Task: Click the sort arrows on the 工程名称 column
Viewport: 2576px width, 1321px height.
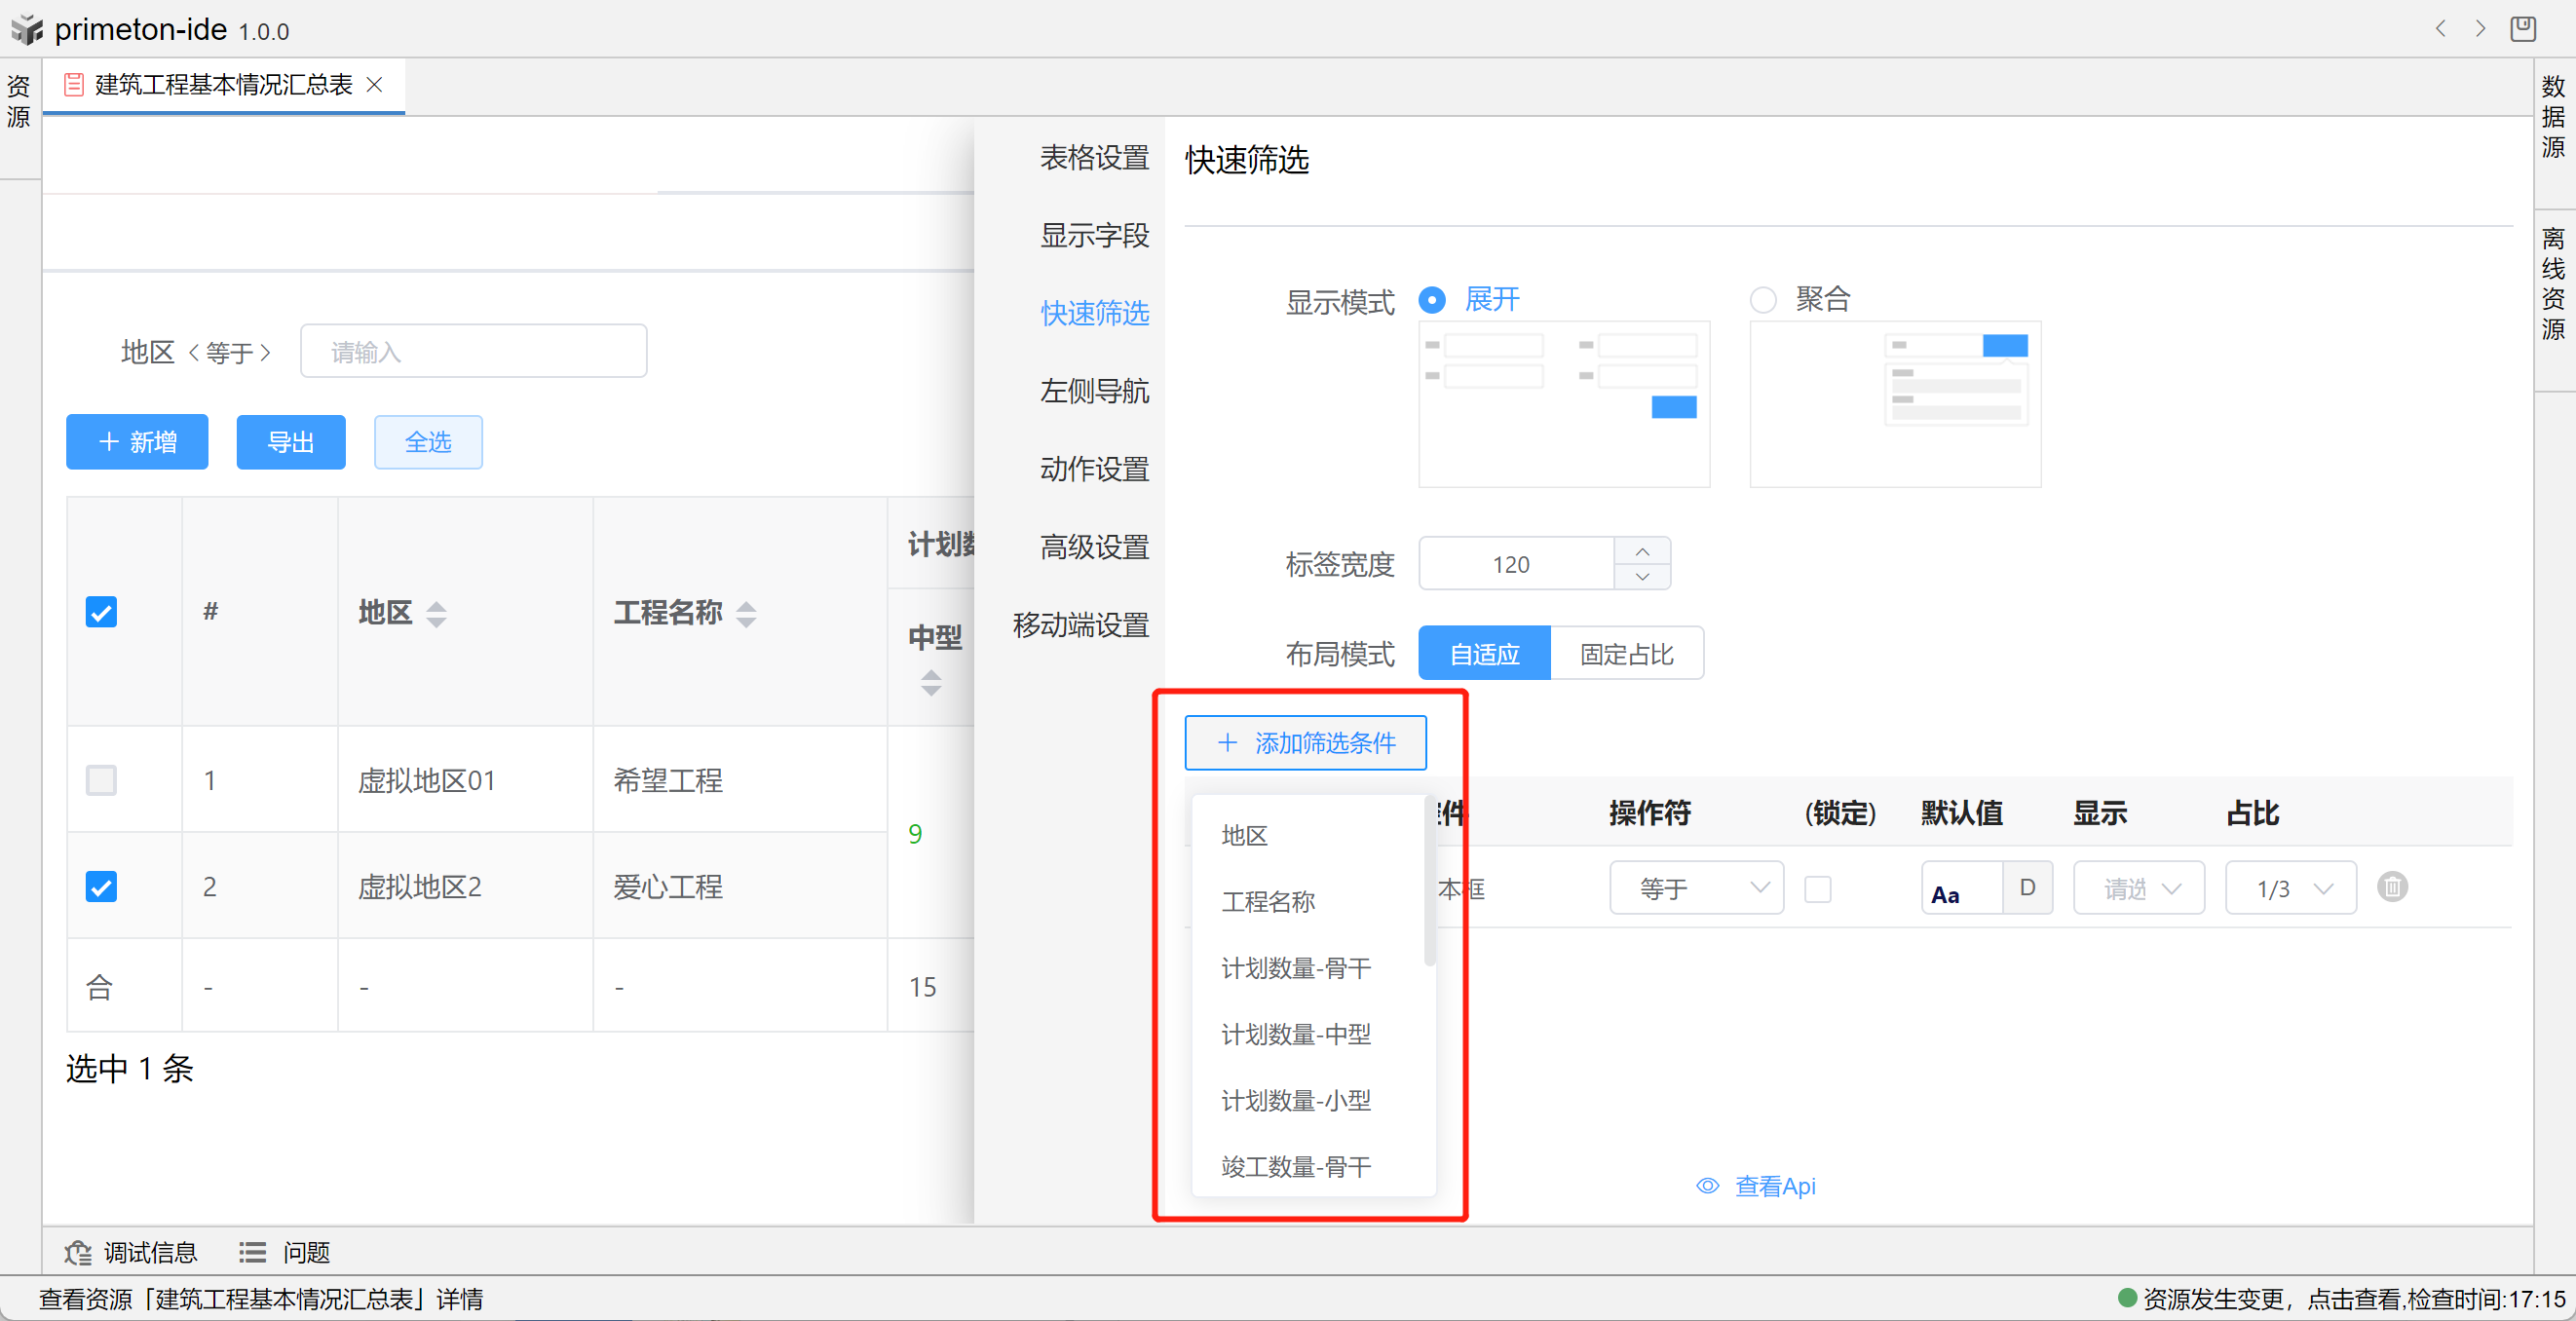Action: [x=746, y=613]
